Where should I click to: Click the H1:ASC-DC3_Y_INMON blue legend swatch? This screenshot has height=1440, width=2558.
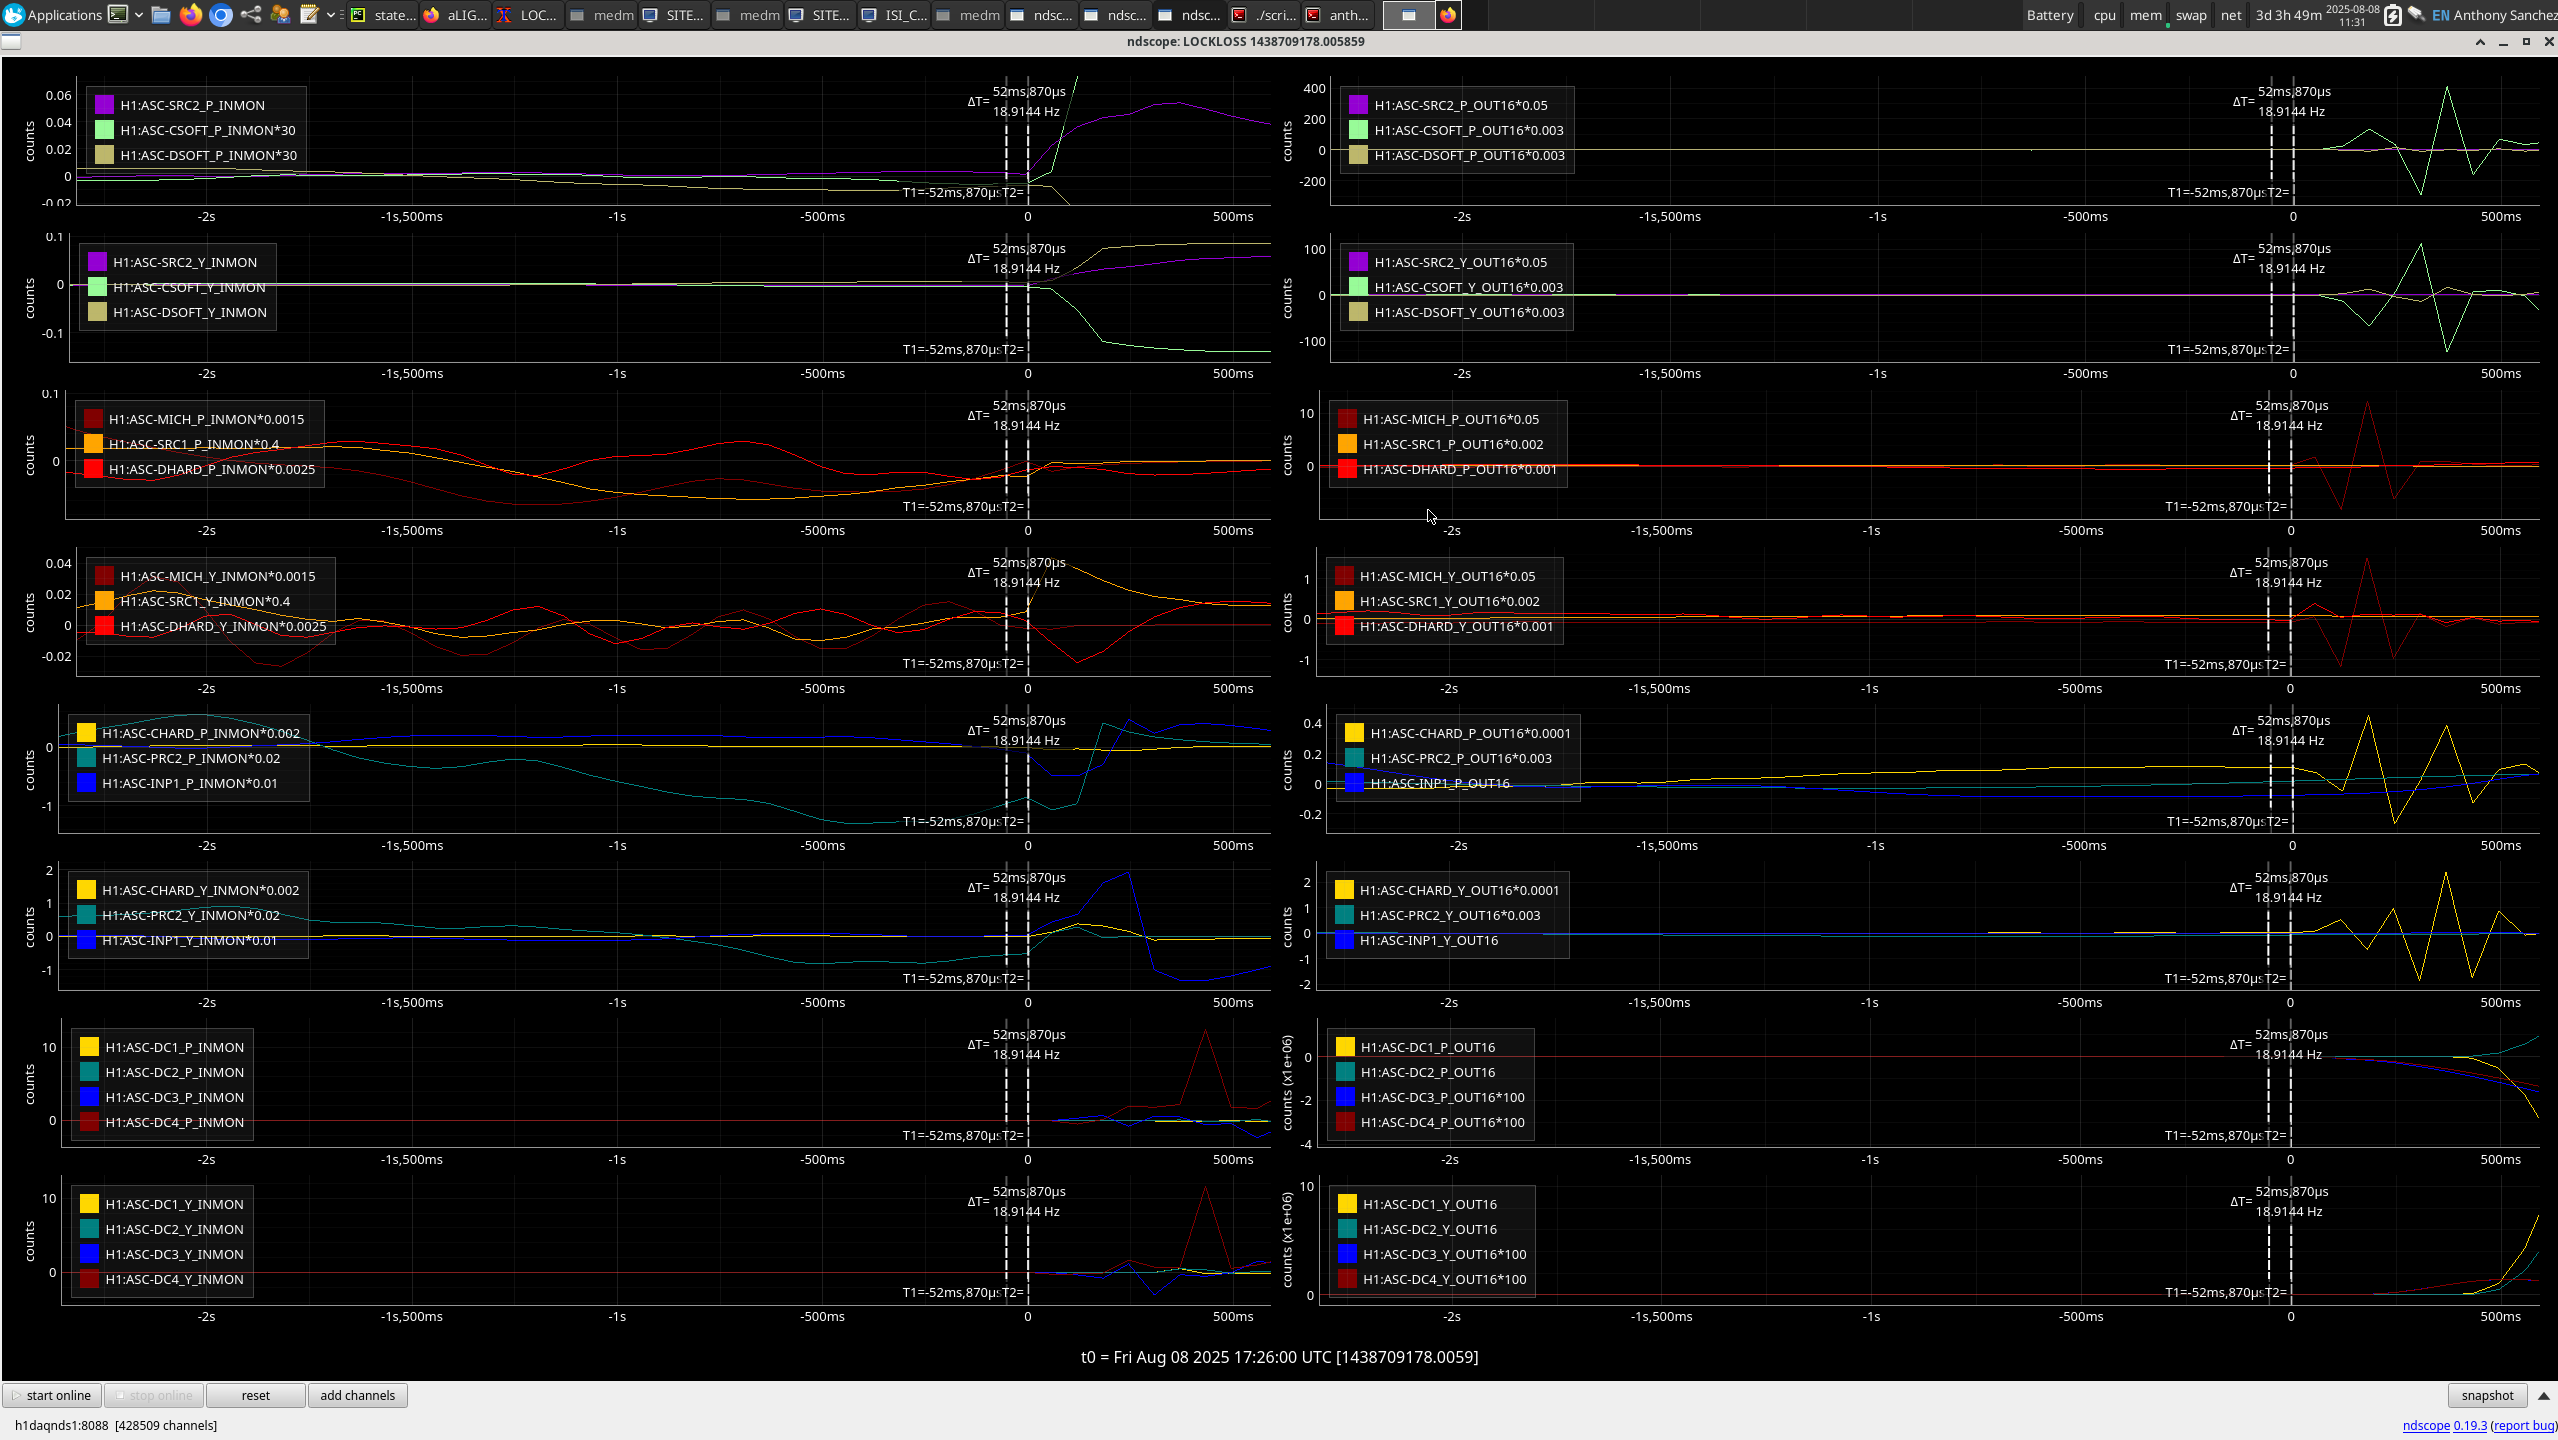coord(89,1254)
